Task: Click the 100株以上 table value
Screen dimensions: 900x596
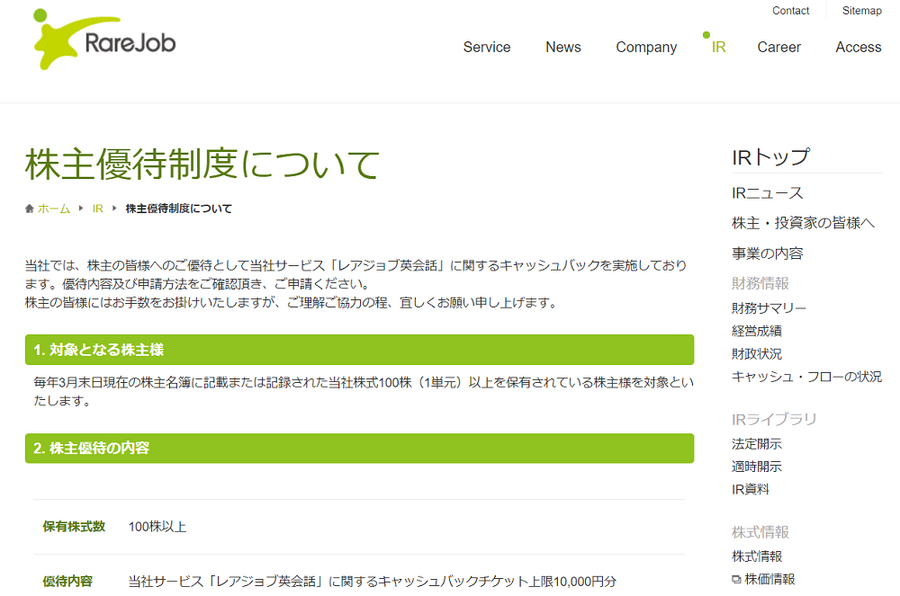Action: click(x=157, y=527)
